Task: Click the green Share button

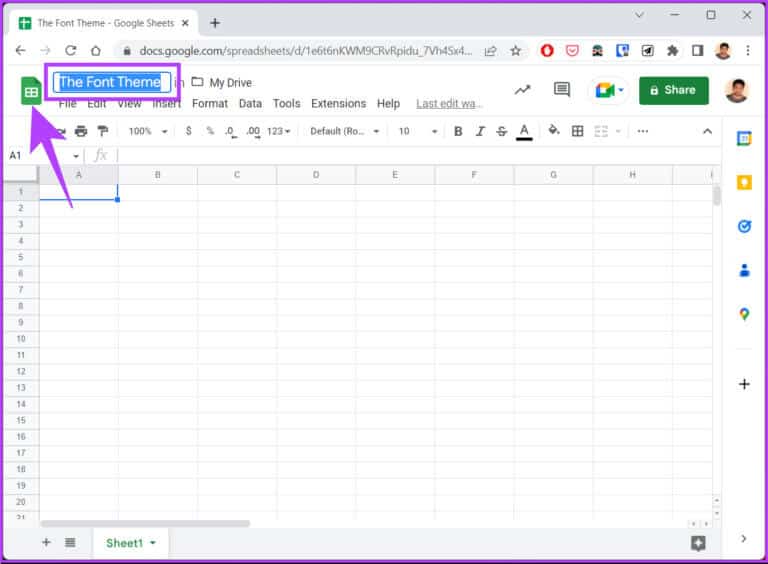Action: (x=673, y=90)
